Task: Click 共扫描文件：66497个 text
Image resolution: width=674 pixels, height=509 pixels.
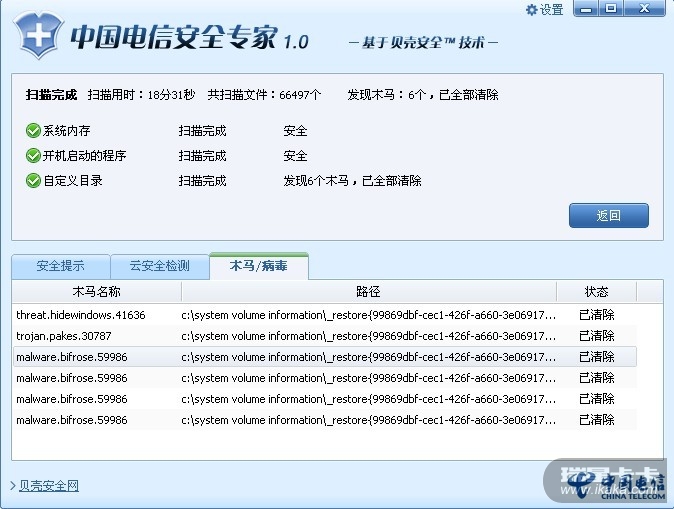Action: pos(264,95)
